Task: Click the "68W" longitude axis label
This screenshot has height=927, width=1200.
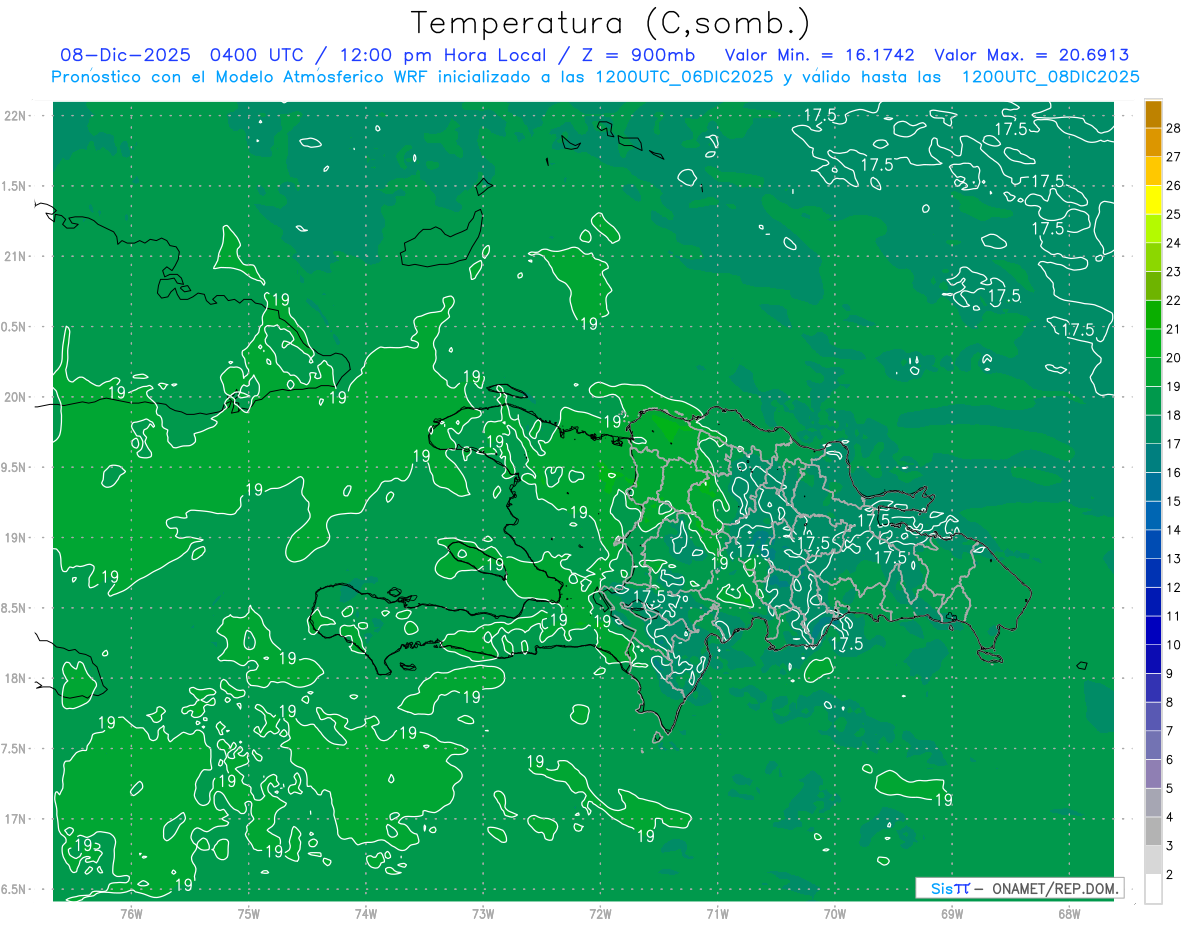Action: [1069, 914]
